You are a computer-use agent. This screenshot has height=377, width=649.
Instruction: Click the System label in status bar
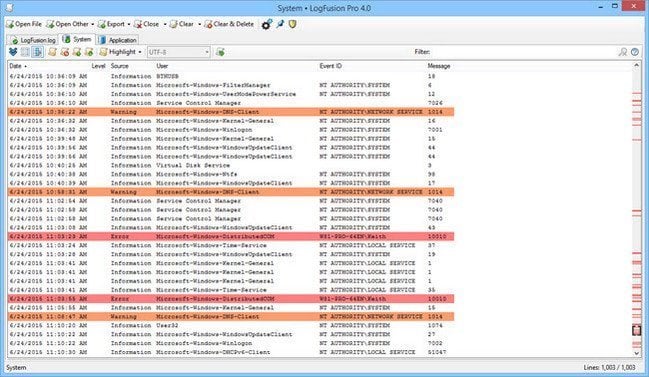point(16,367)
